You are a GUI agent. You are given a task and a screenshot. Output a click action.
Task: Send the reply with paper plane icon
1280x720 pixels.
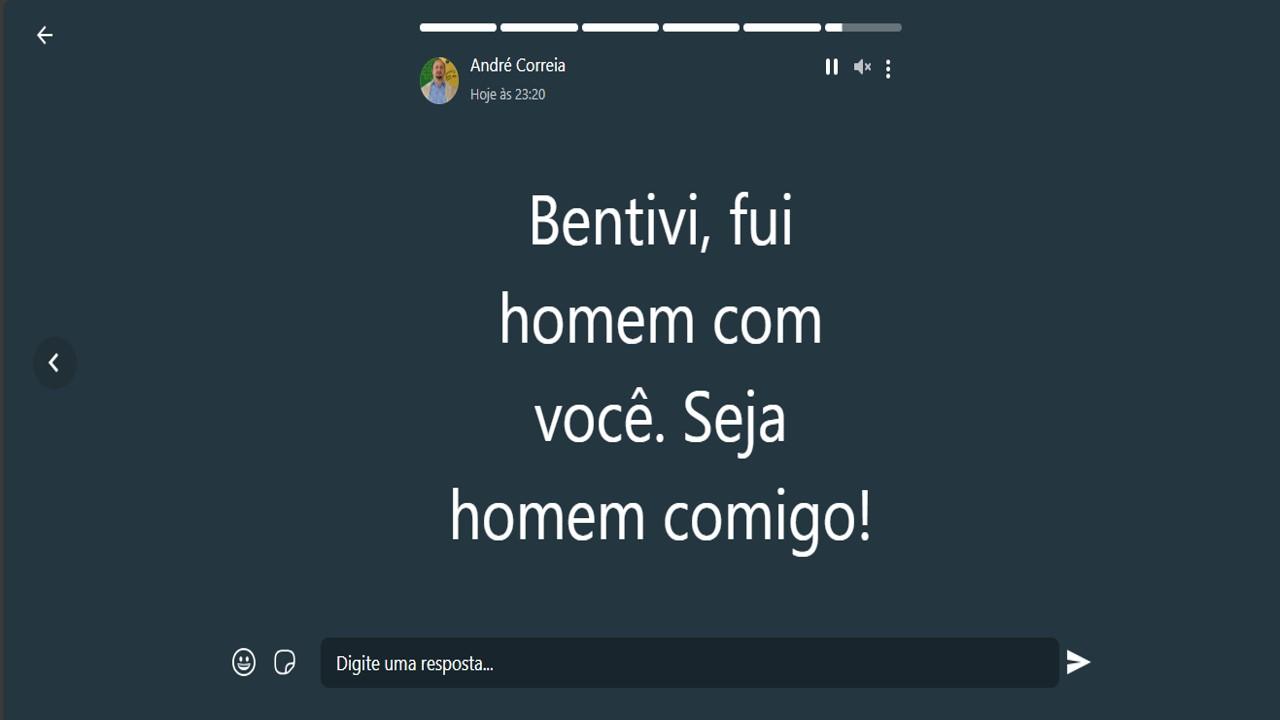pyautogui.click(x=1077, y=662)
